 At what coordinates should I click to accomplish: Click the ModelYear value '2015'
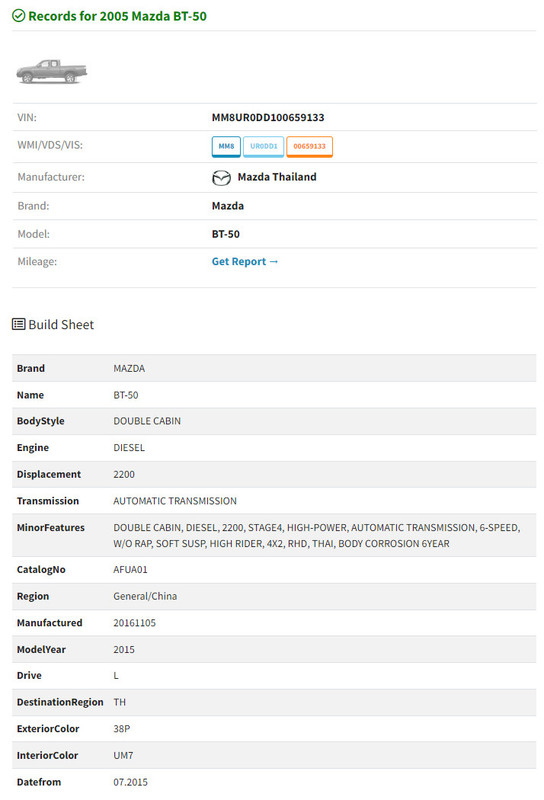(x=124, y=649)
